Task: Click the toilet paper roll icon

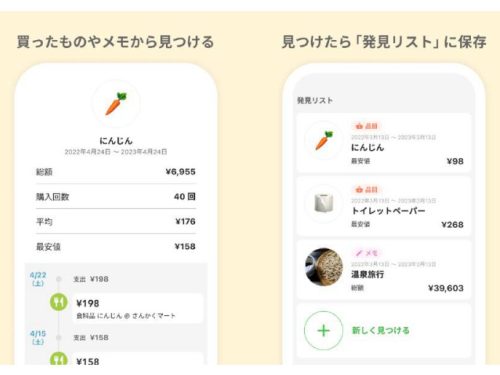Action: [324, 203]
